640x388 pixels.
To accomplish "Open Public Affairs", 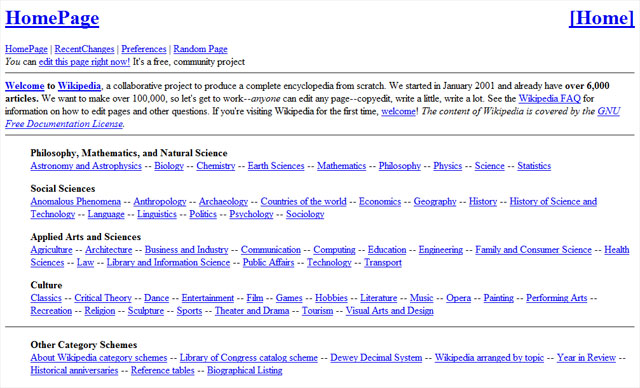I will 269,262.
